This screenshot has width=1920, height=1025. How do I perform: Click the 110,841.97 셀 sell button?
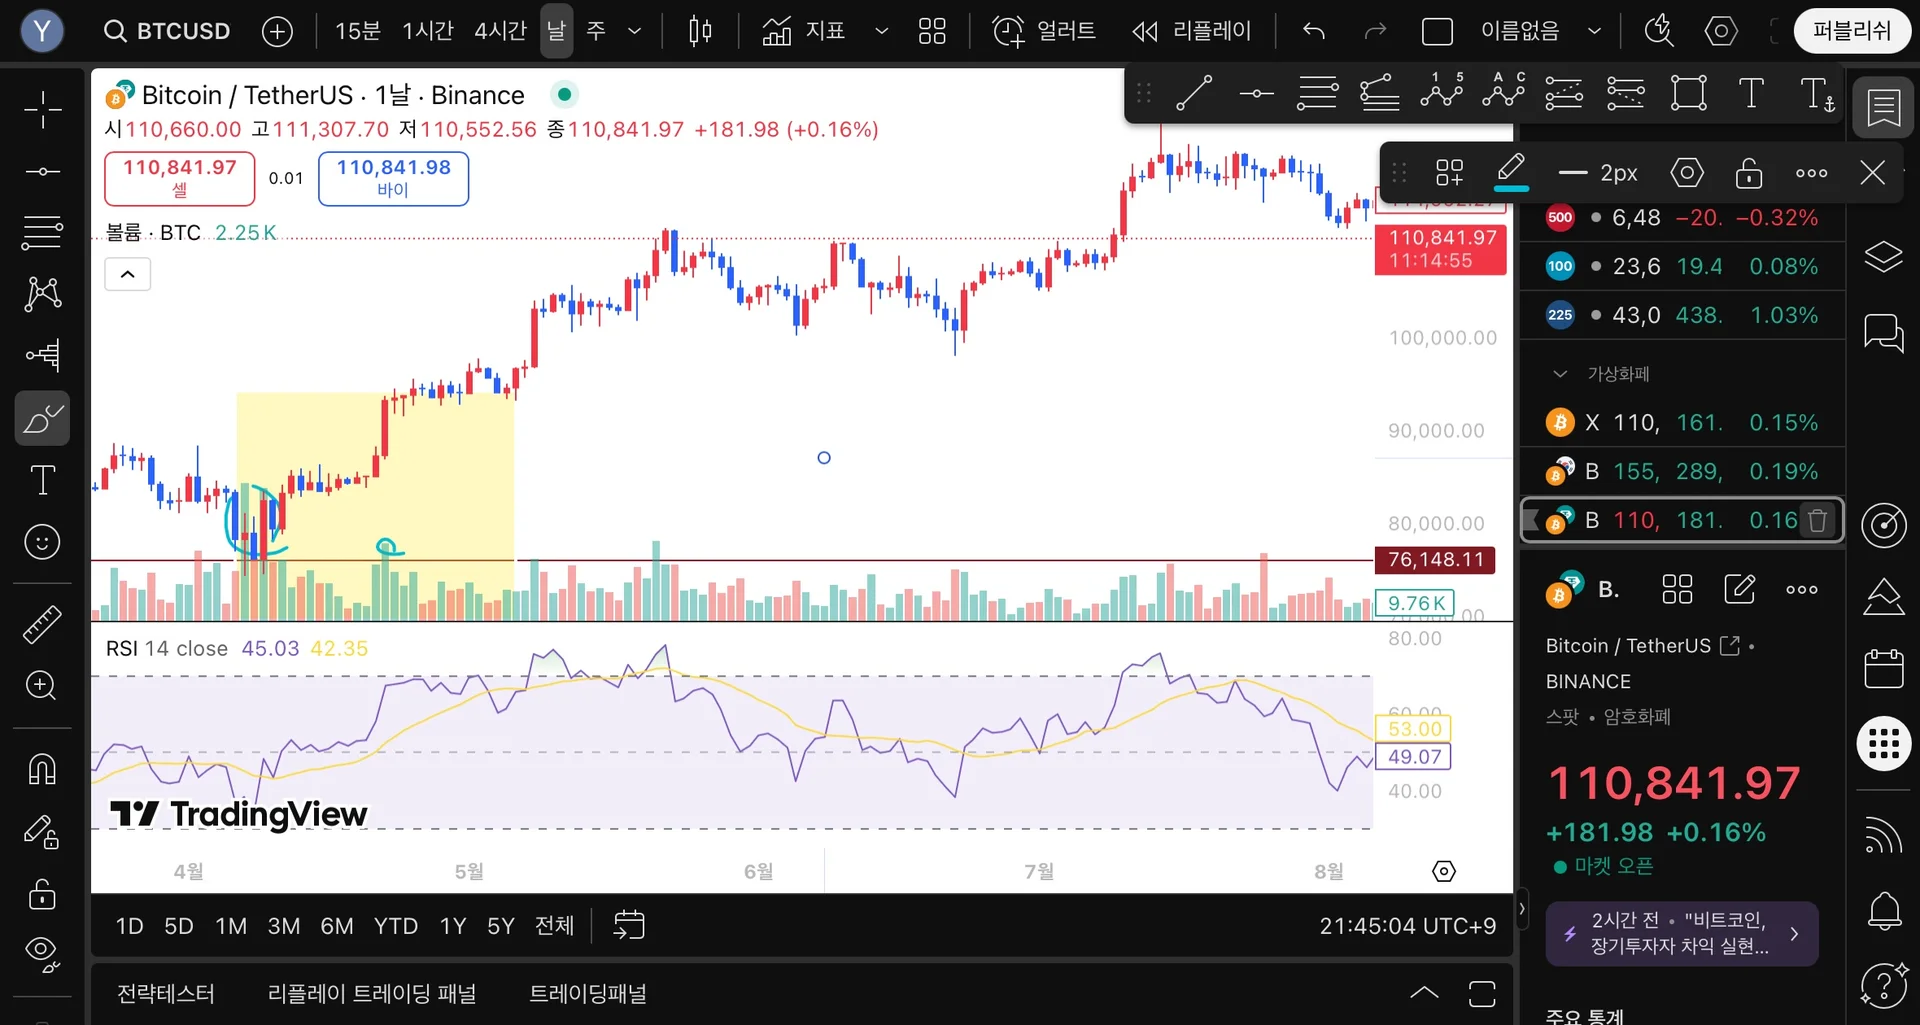[180, 178]
